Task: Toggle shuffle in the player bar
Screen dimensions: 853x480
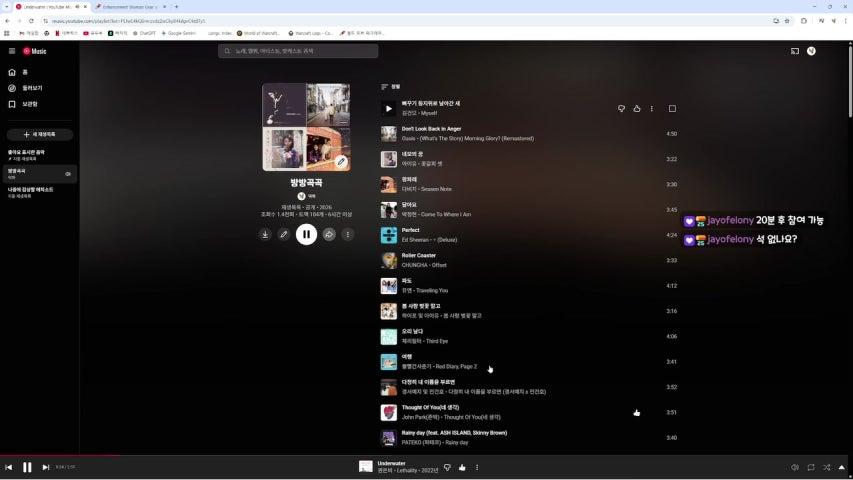Action: 827,467
